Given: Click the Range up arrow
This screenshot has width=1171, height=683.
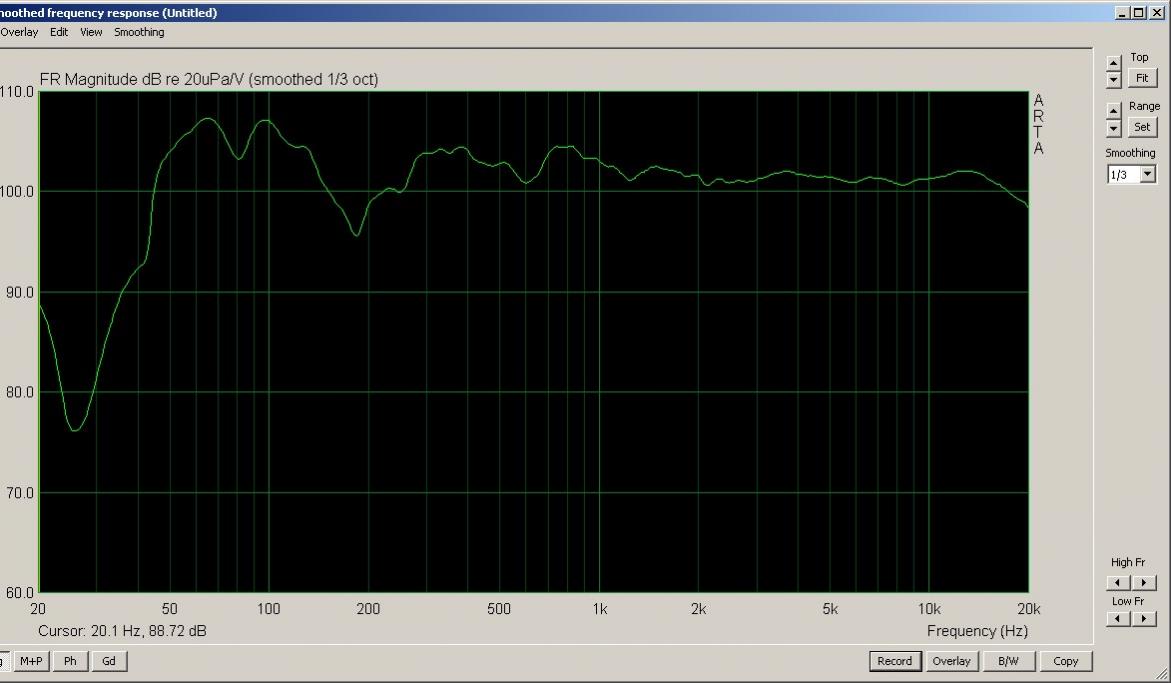Looking at the screenshot, I should coord(1113,111).
